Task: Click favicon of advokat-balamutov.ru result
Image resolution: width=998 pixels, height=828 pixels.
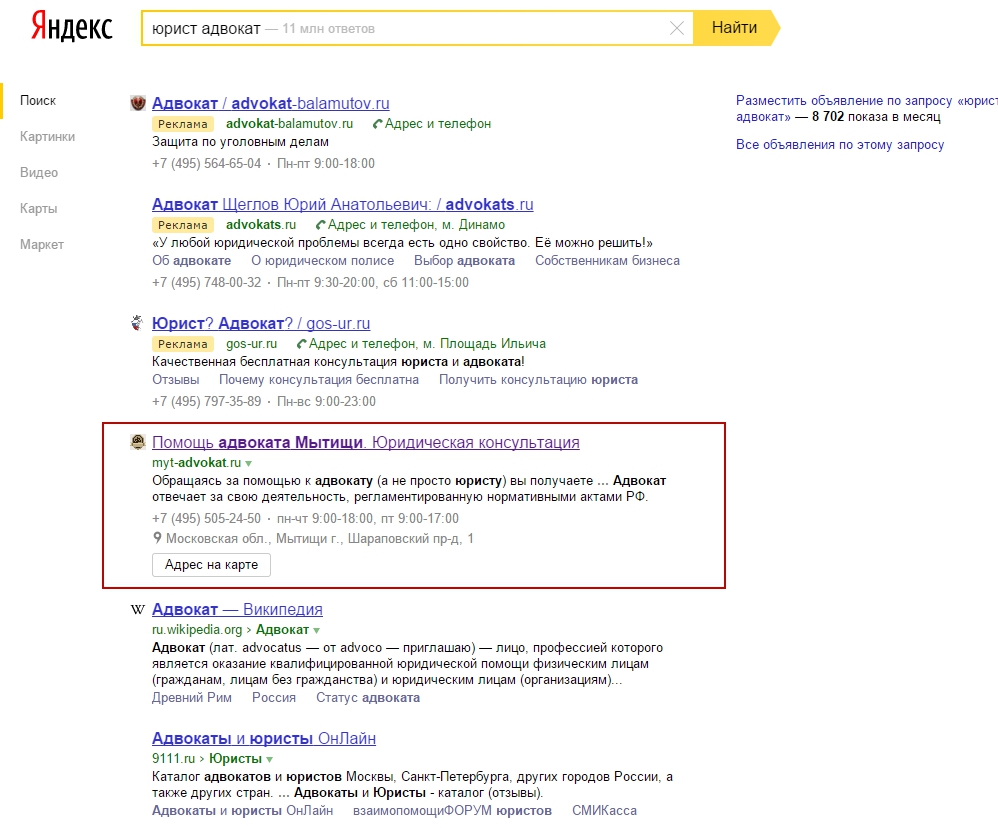Action: coord(137,103)
